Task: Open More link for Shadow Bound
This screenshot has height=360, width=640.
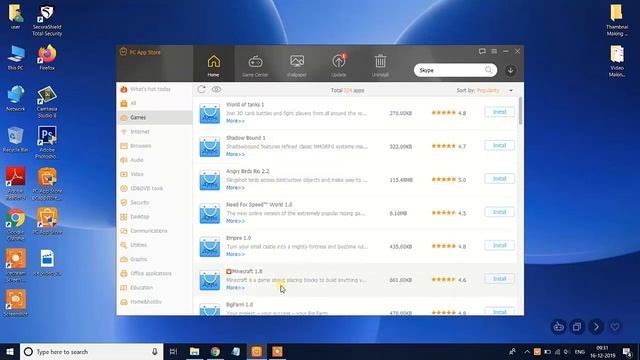Action: (x=236, y=154)
